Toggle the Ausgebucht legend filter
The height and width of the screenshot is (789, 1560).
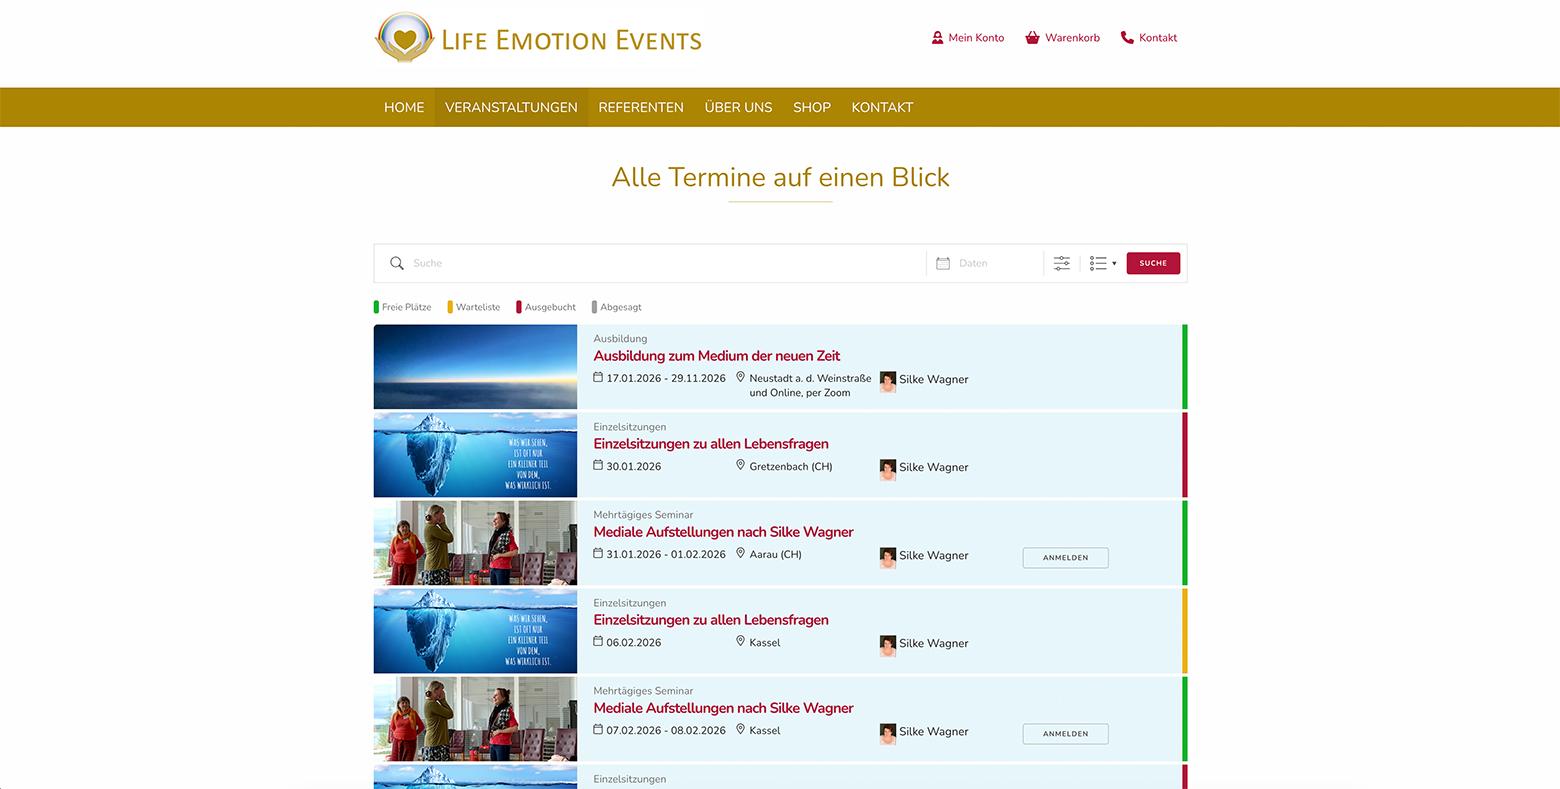[x=546, y=307]
